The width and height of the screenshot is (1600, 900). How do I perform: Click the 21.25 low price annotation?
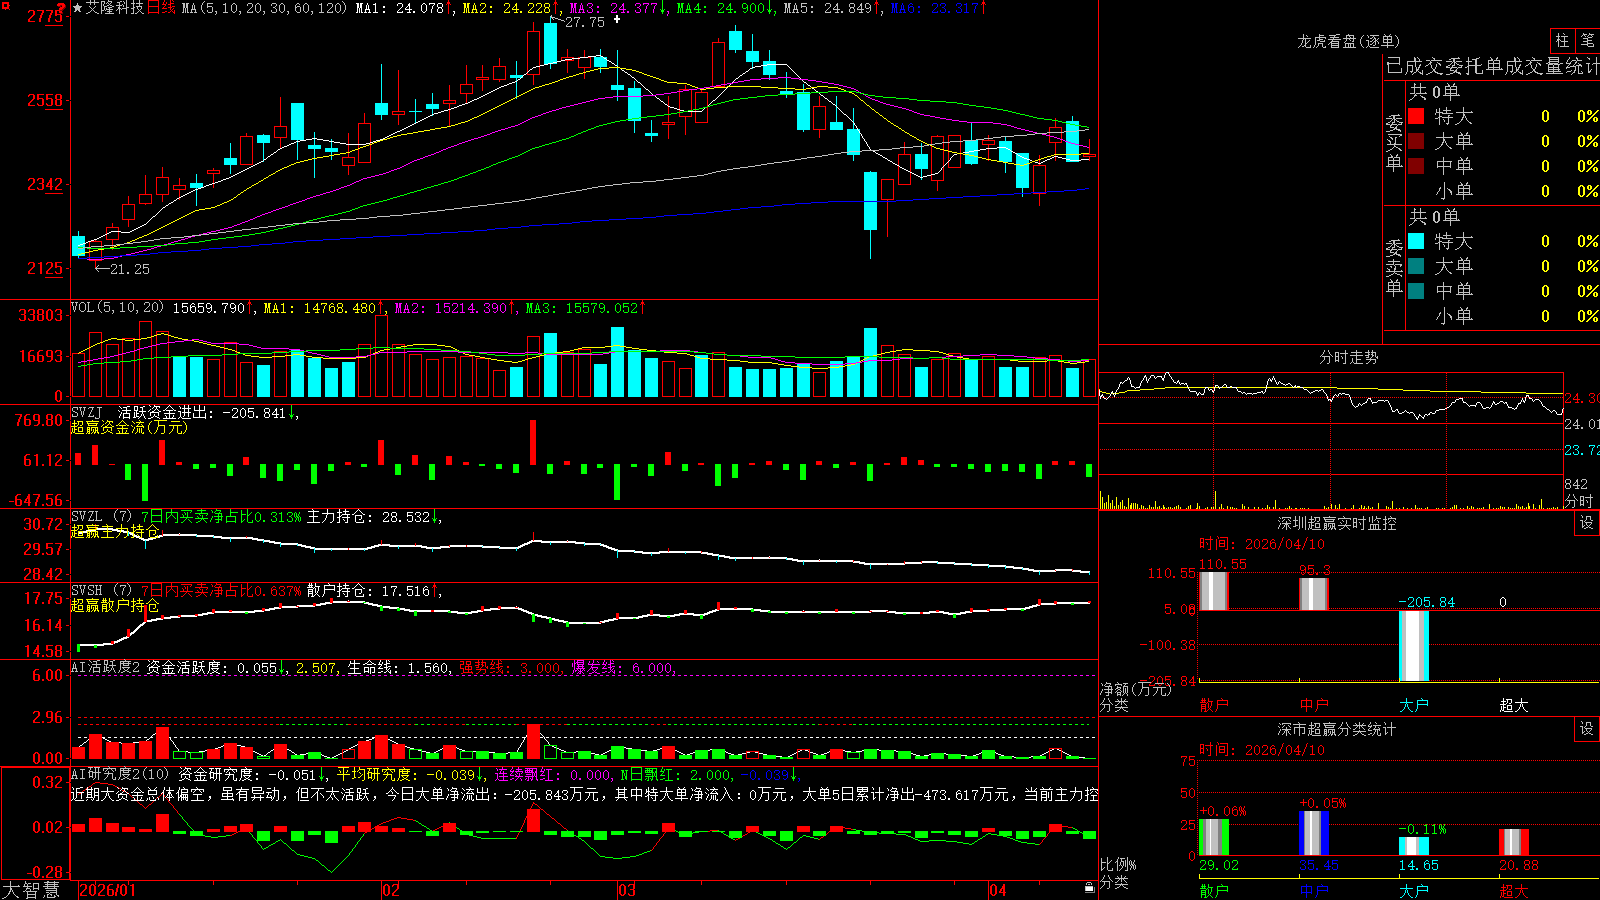pos(130,269)
